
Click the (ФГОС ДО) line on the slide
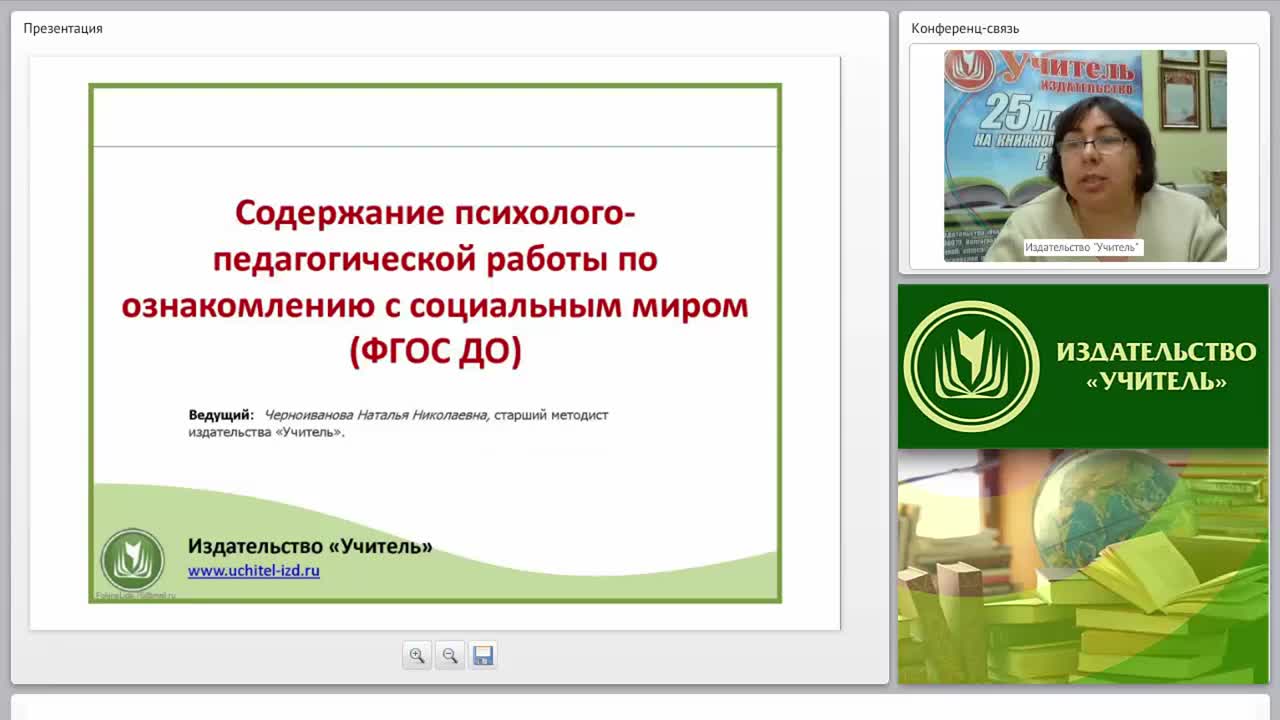[435, 351]
